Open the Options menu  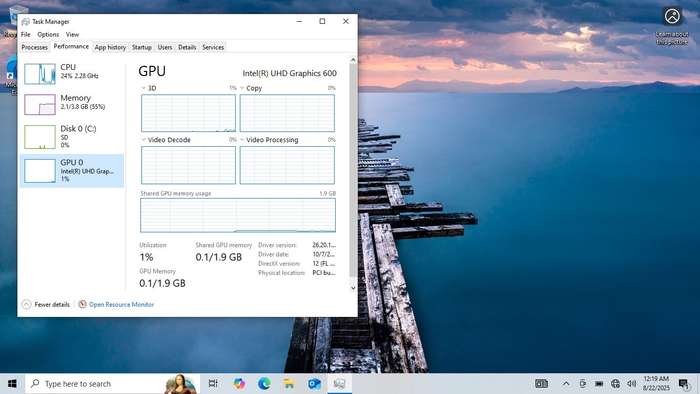tap(48, 34)
